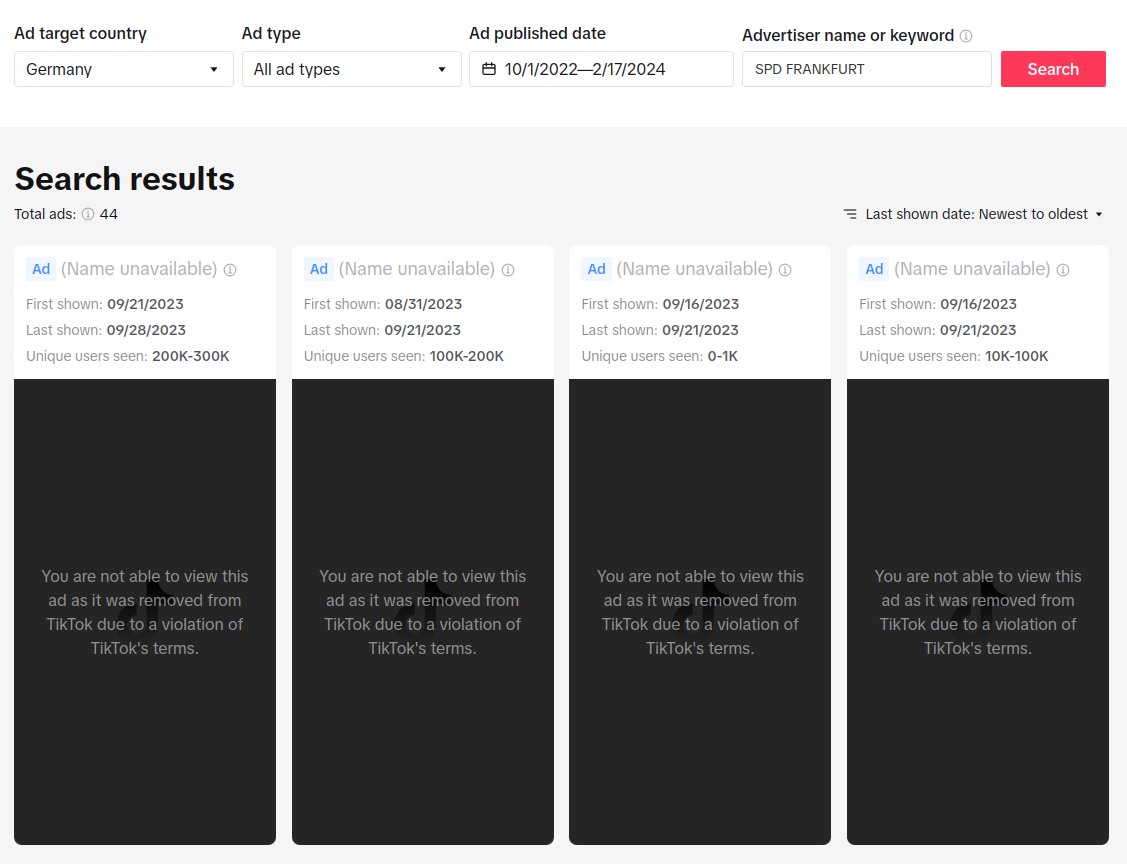Image resolution: width=1127 pixels, height=864 pixels.
Task: Open removed ad with 0-1K unique users
Action: 700,611
